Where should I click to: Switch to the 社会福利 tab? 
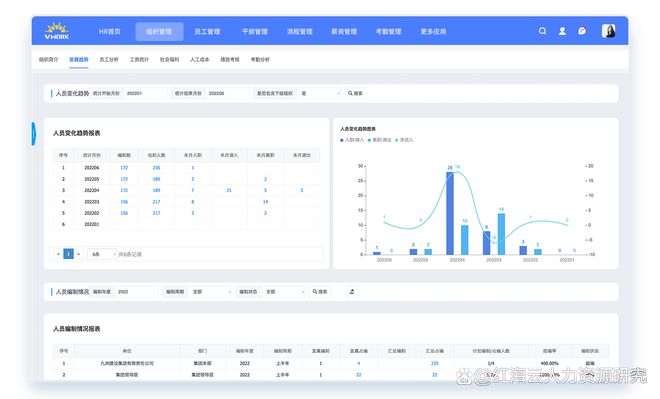(169, 59)
